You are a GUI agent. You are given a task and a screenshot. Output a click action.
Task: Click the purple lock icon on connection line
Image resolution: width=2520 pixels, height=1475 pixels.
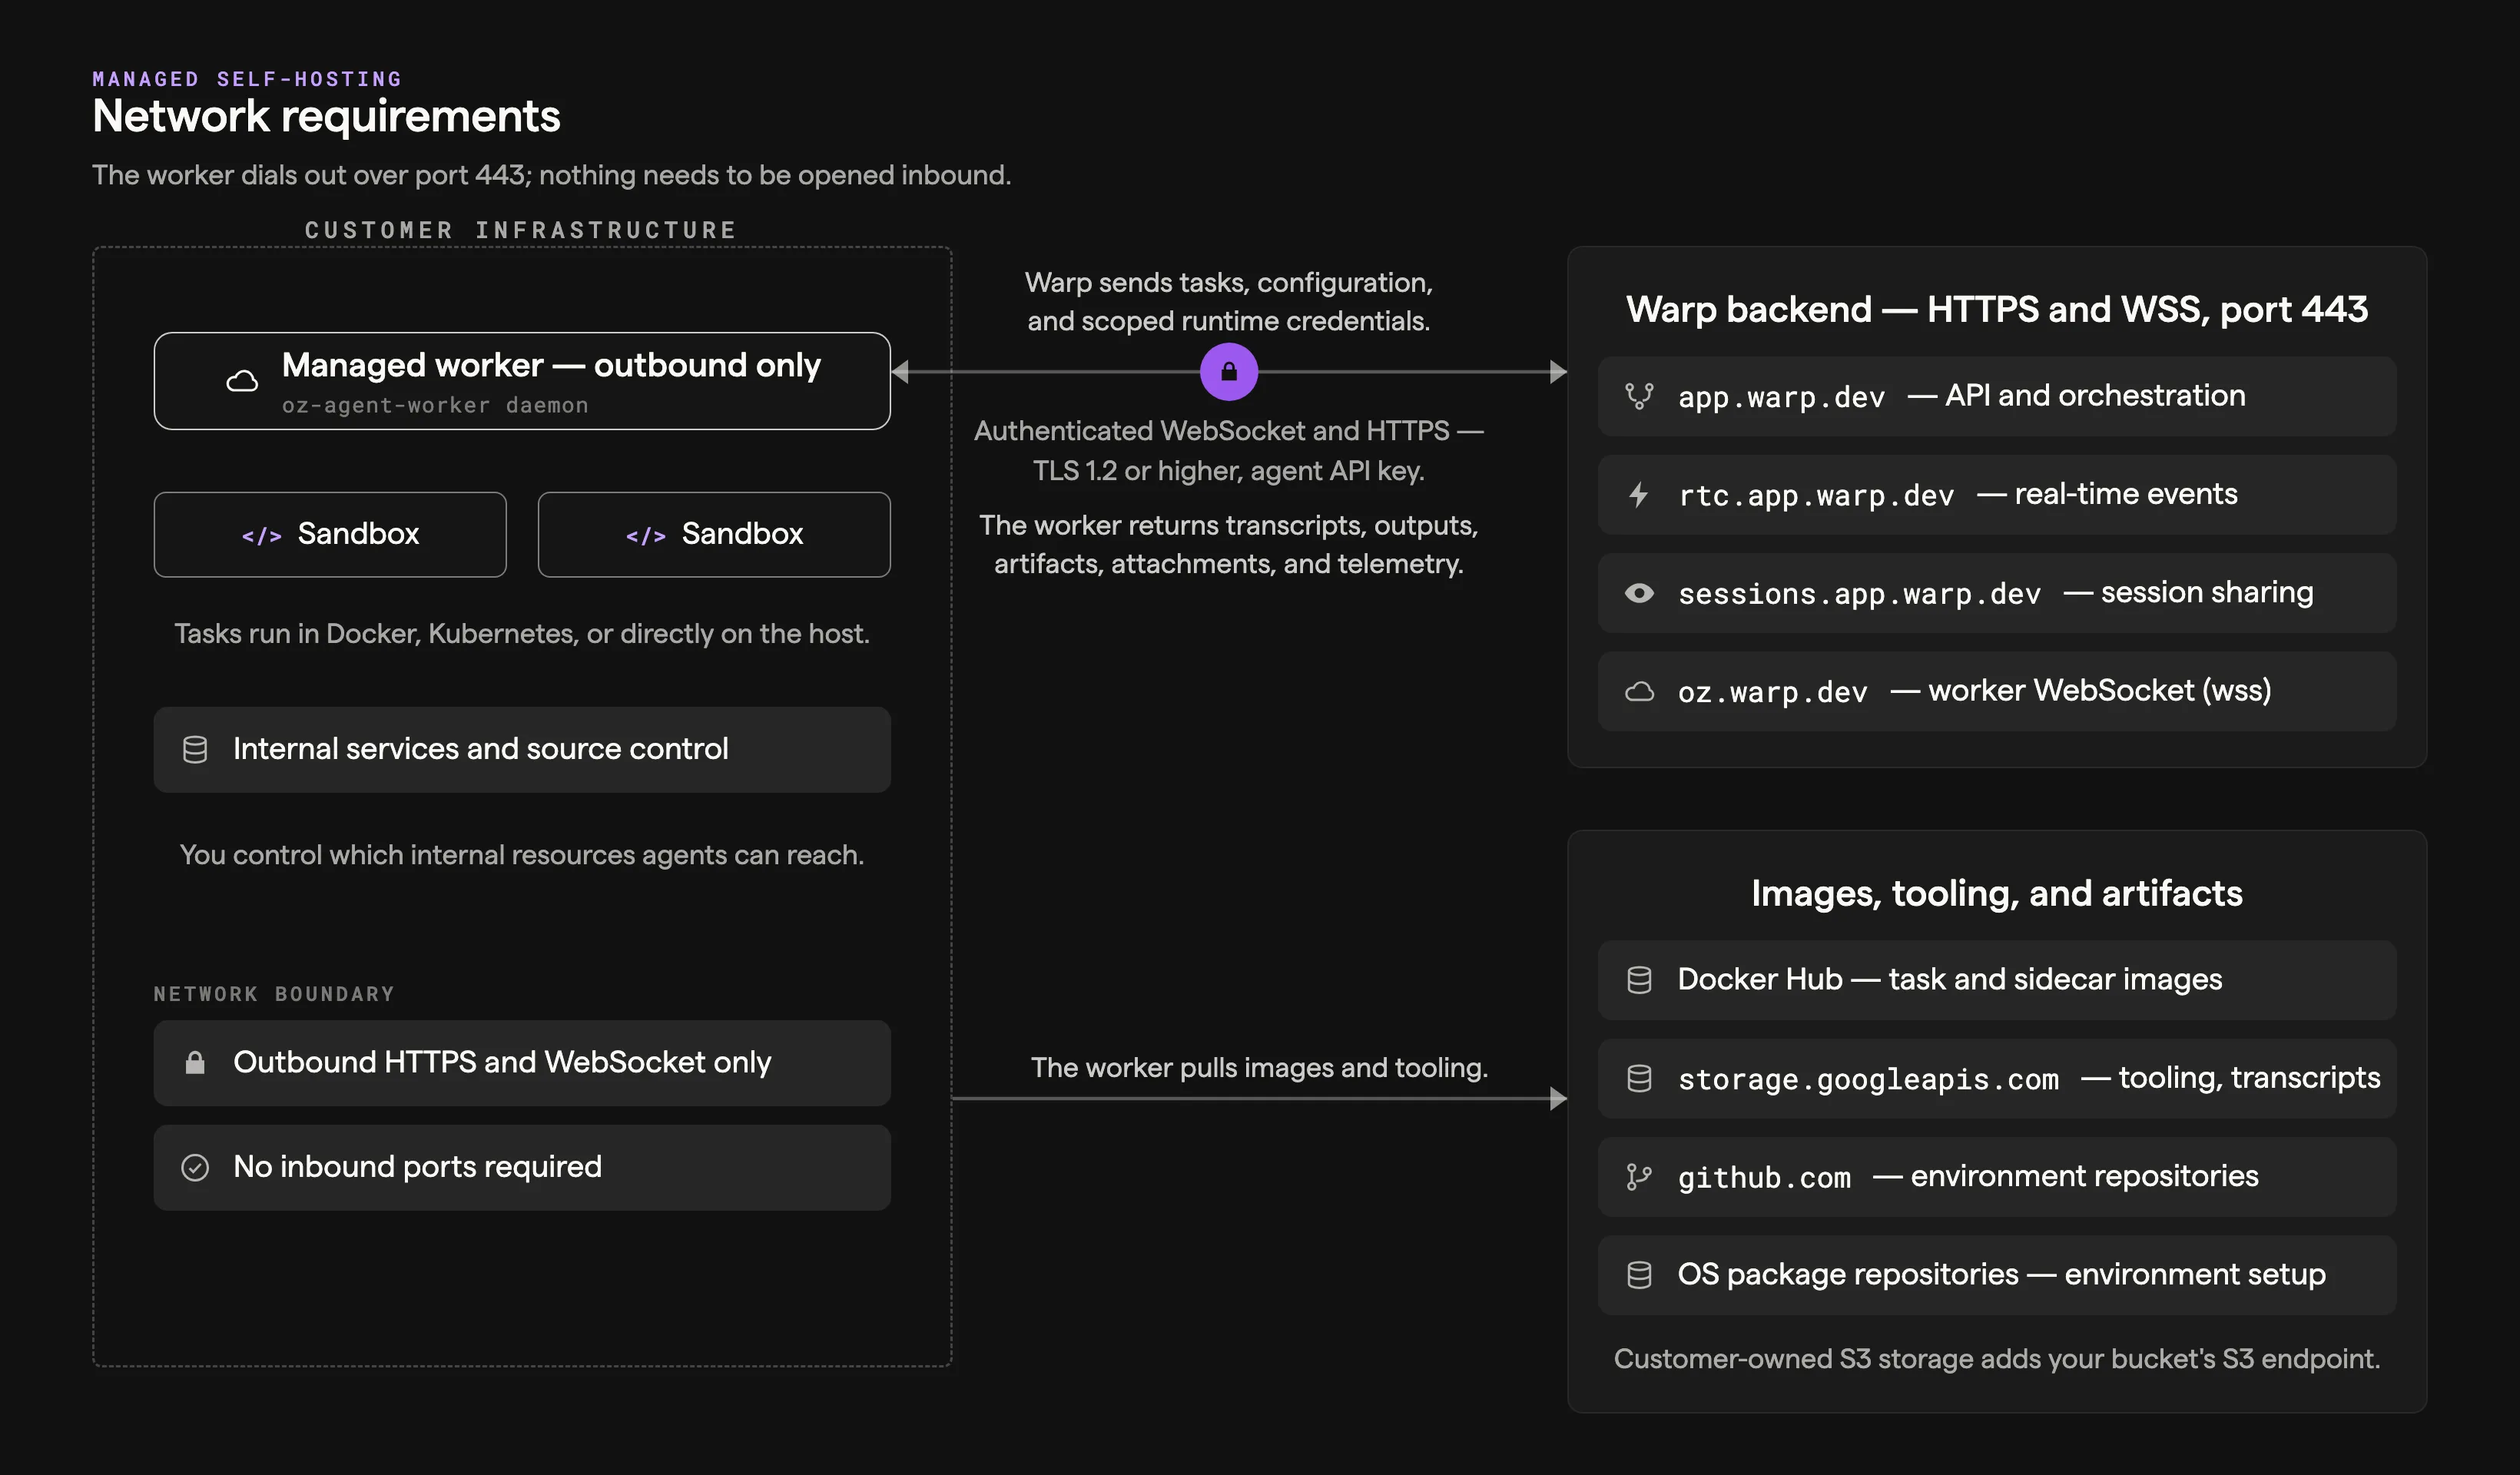coord(1228,372)
